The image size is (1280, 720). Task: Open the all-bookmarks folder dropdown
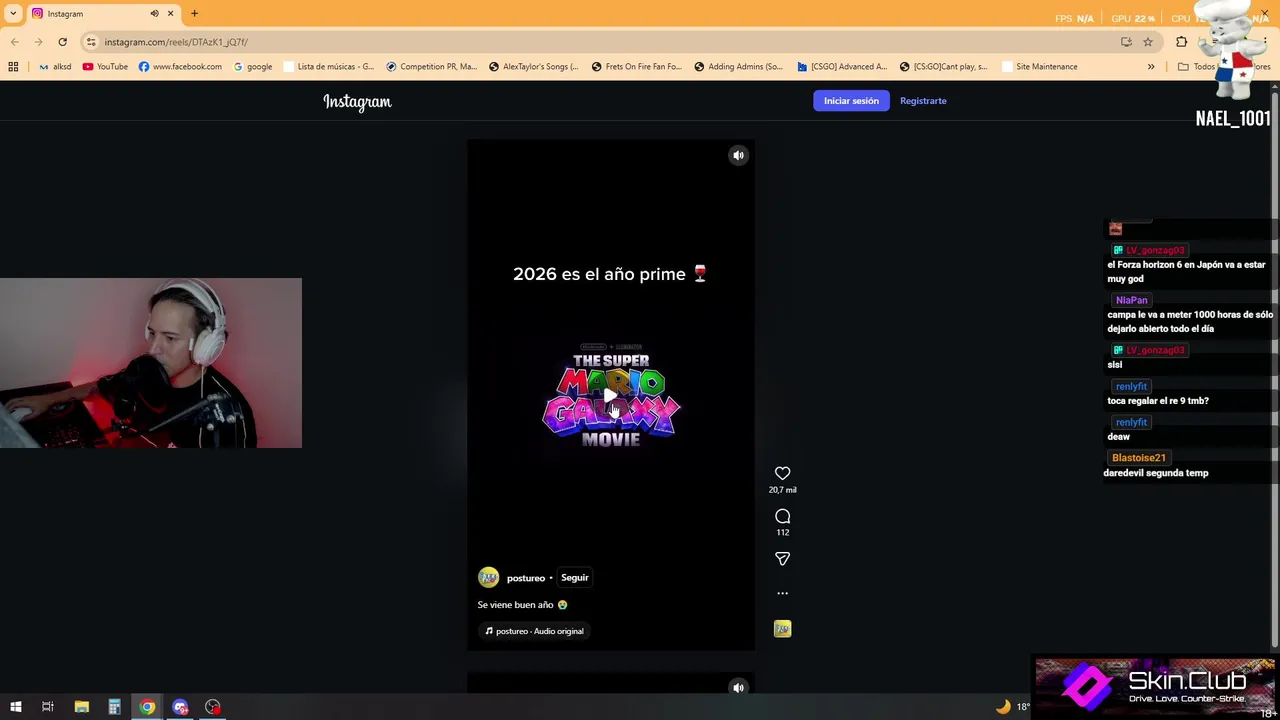pyautogui.click(x=1223, y=67)
